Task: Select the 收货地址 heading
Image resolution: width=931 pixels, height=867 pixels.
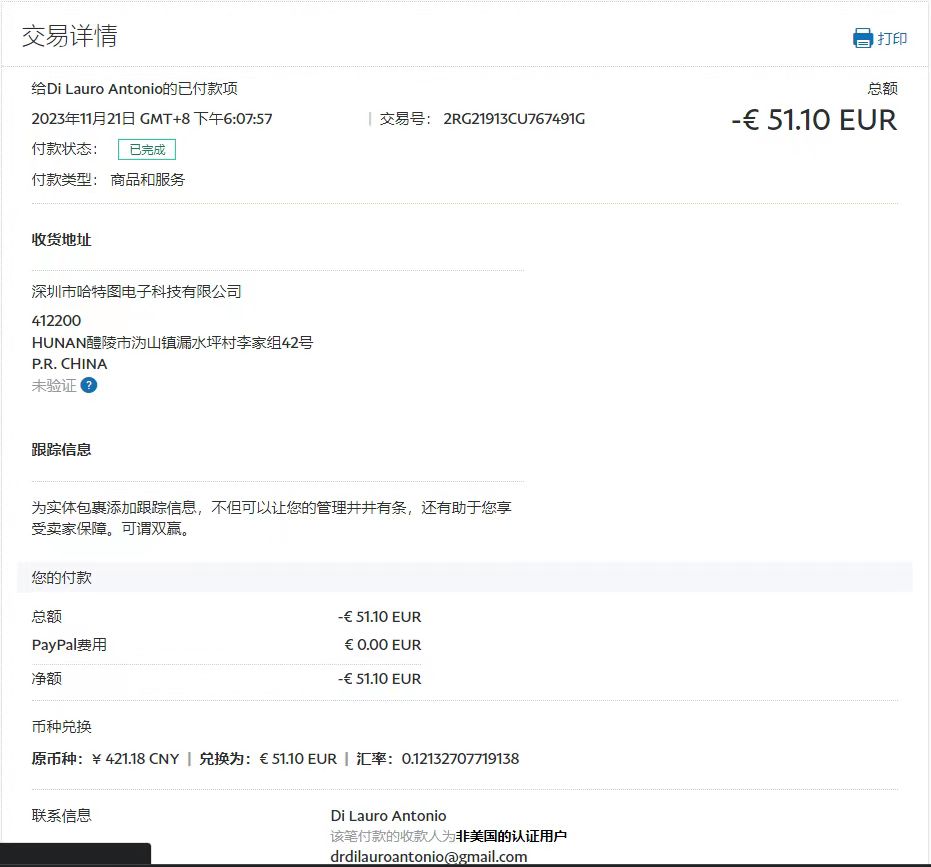Action: click(x=62, y=240)
